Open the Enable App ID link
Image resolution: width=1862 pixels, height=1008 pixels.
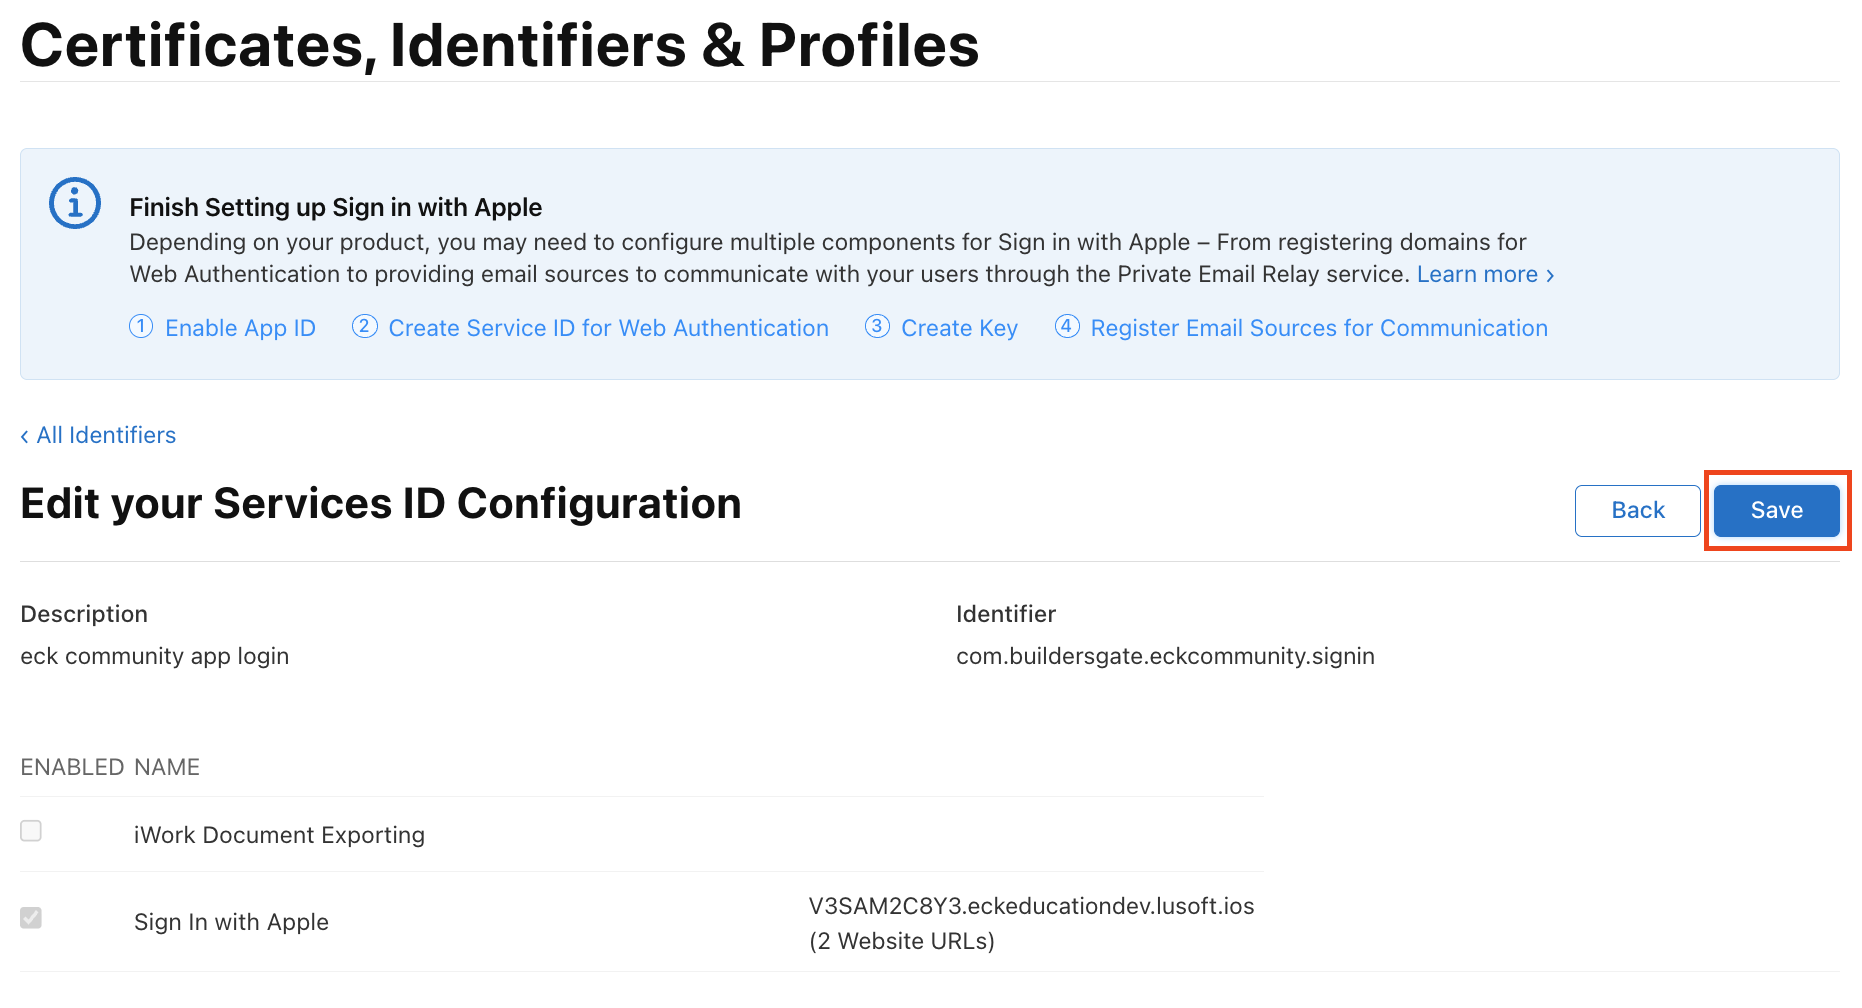point(240,328)
